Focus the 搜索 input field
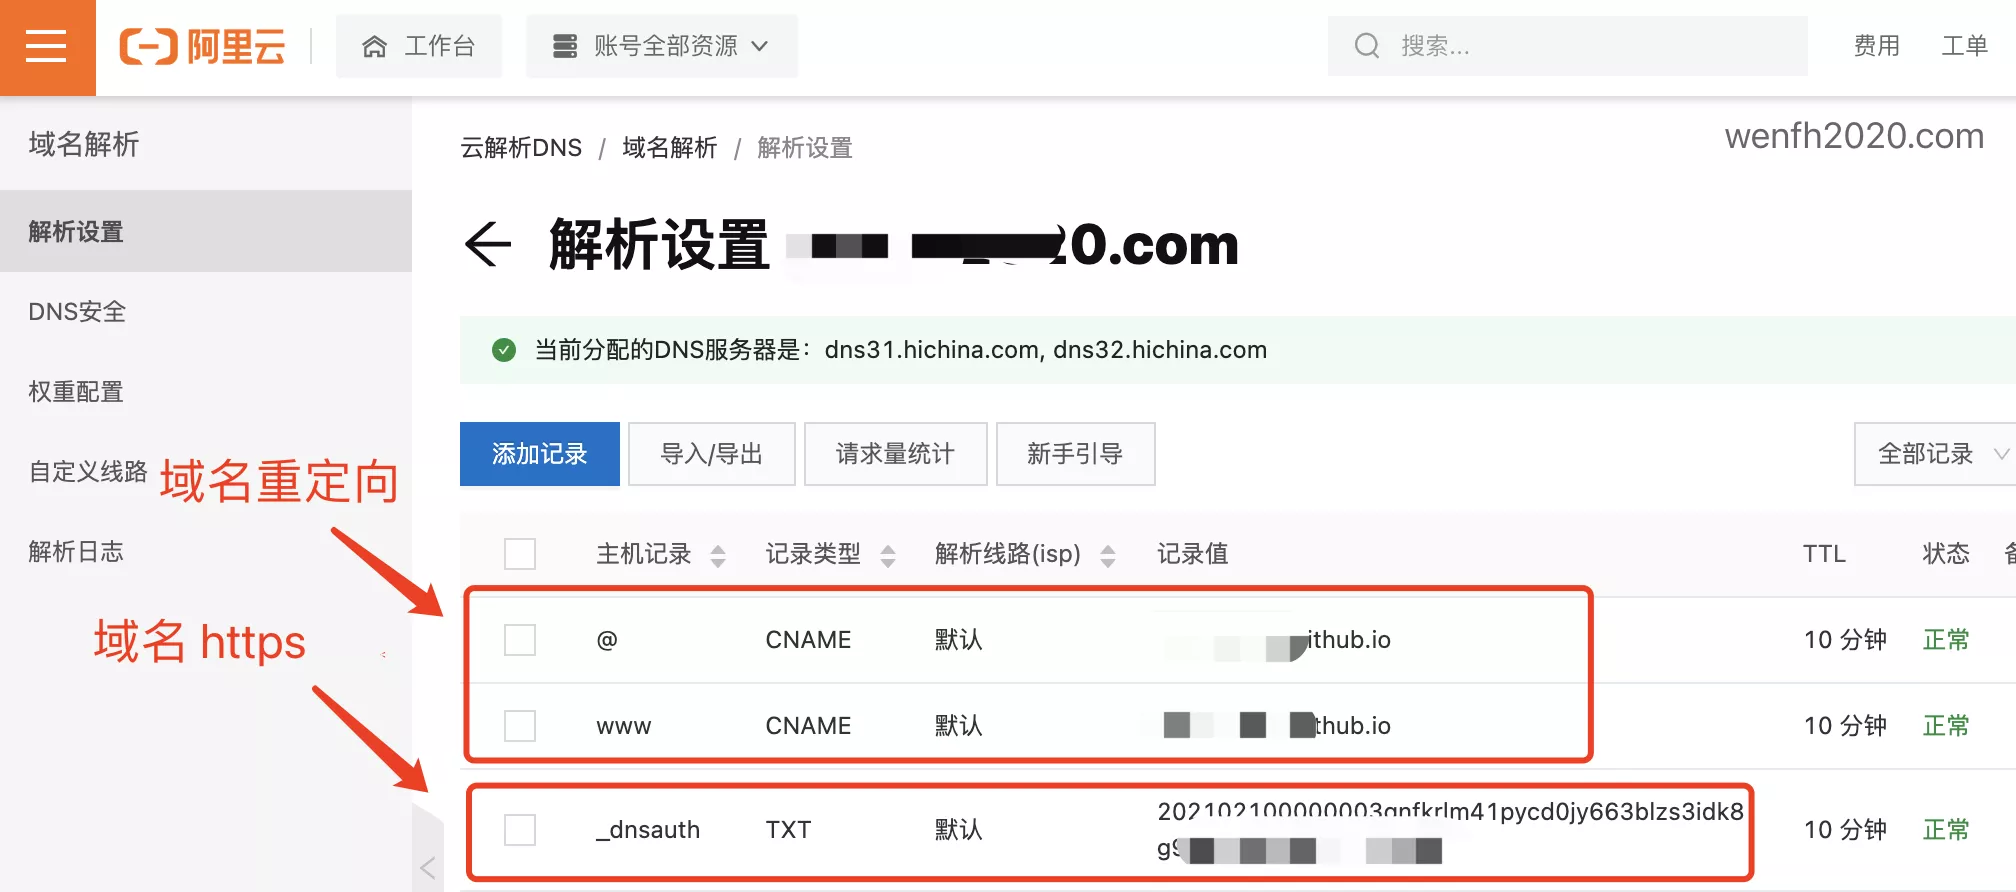Screen dimensions: 2016x892 (x=1568, y=46)
